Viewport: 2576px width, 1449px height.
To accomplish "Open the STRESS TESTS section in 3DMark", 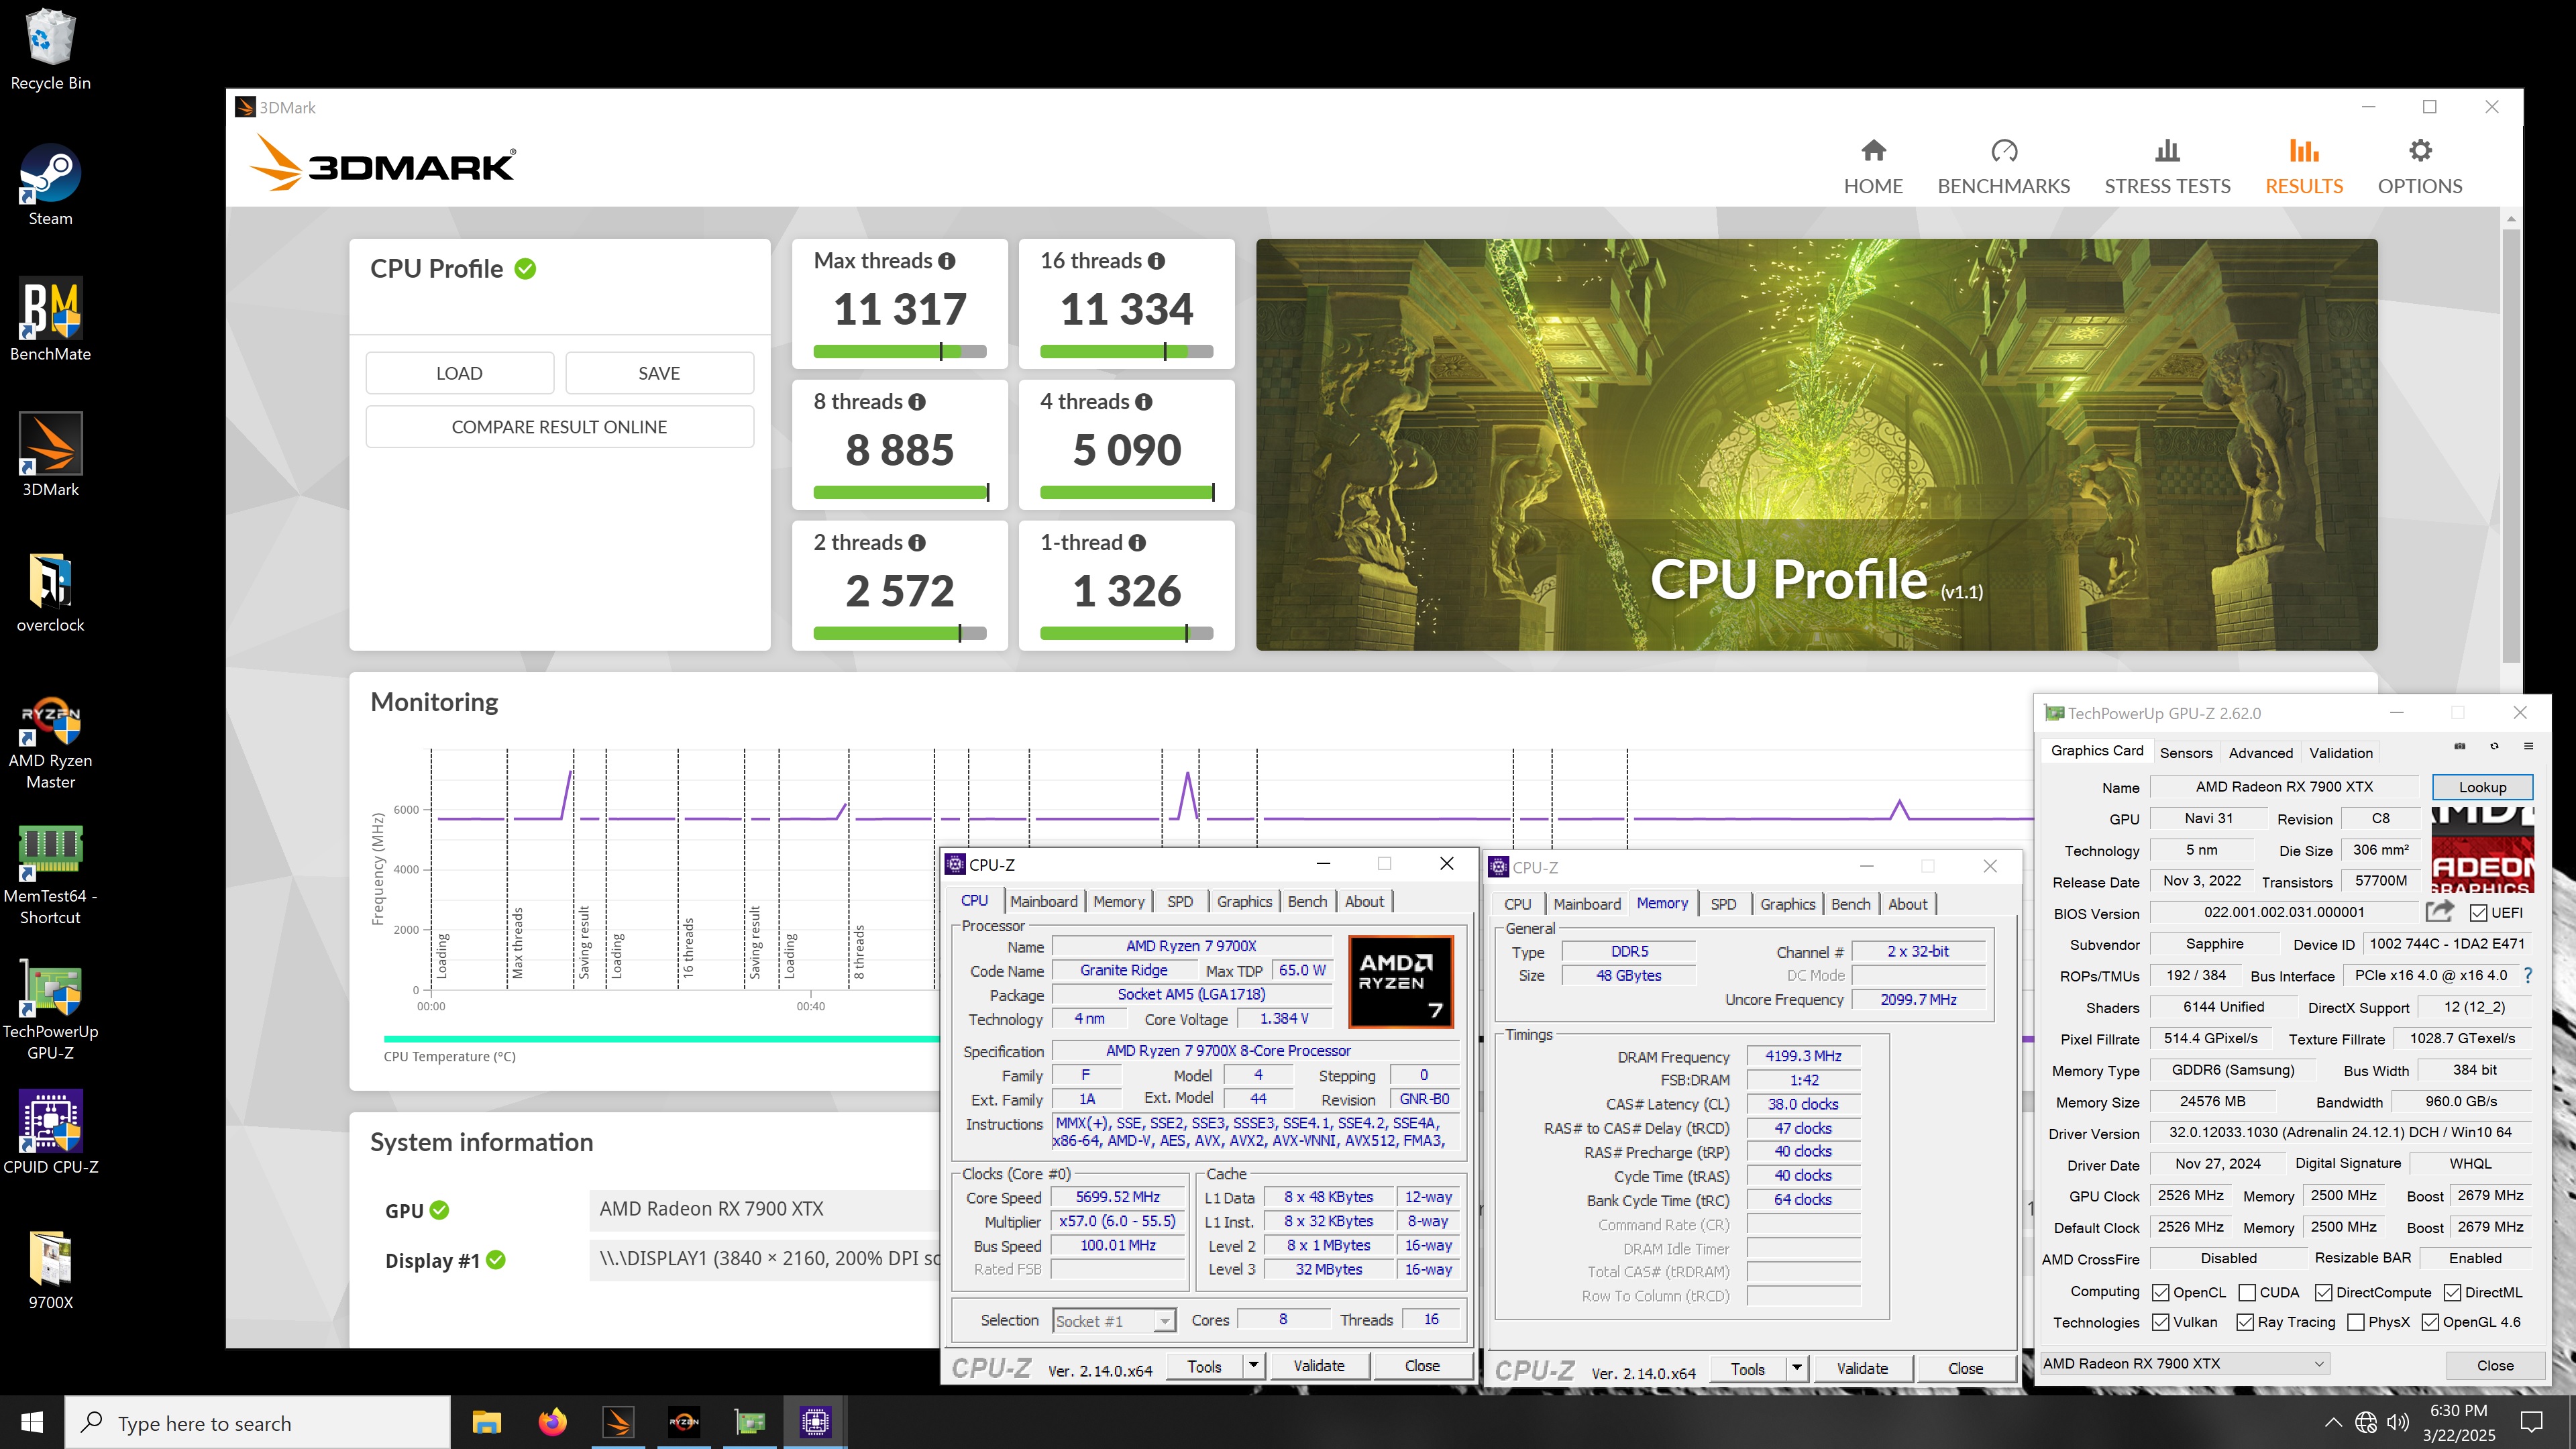I will coord(2167,166).
